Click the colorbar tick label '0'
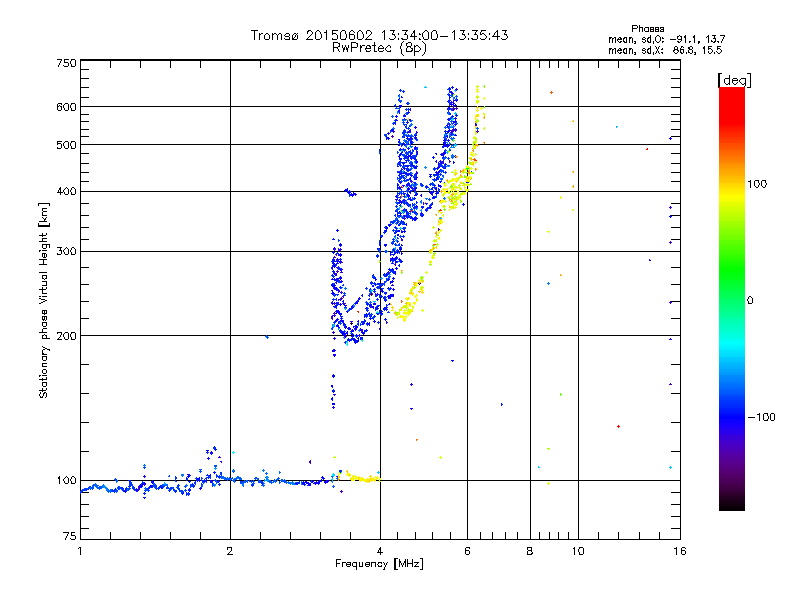The image size is (800, 600). pos(750,301)
